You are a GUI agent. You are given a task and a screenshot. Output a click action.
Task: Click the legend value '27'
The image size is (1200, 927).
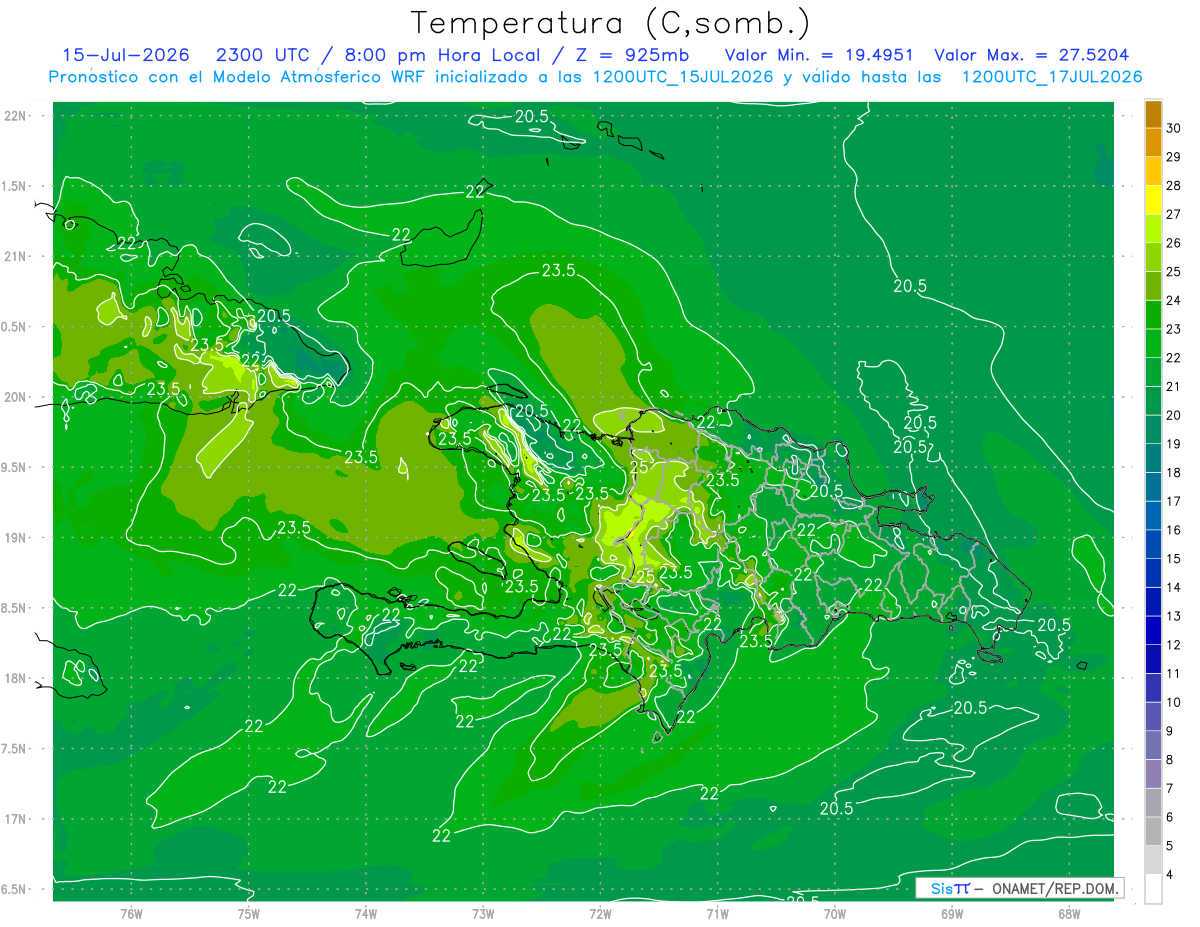(1173, 214)
